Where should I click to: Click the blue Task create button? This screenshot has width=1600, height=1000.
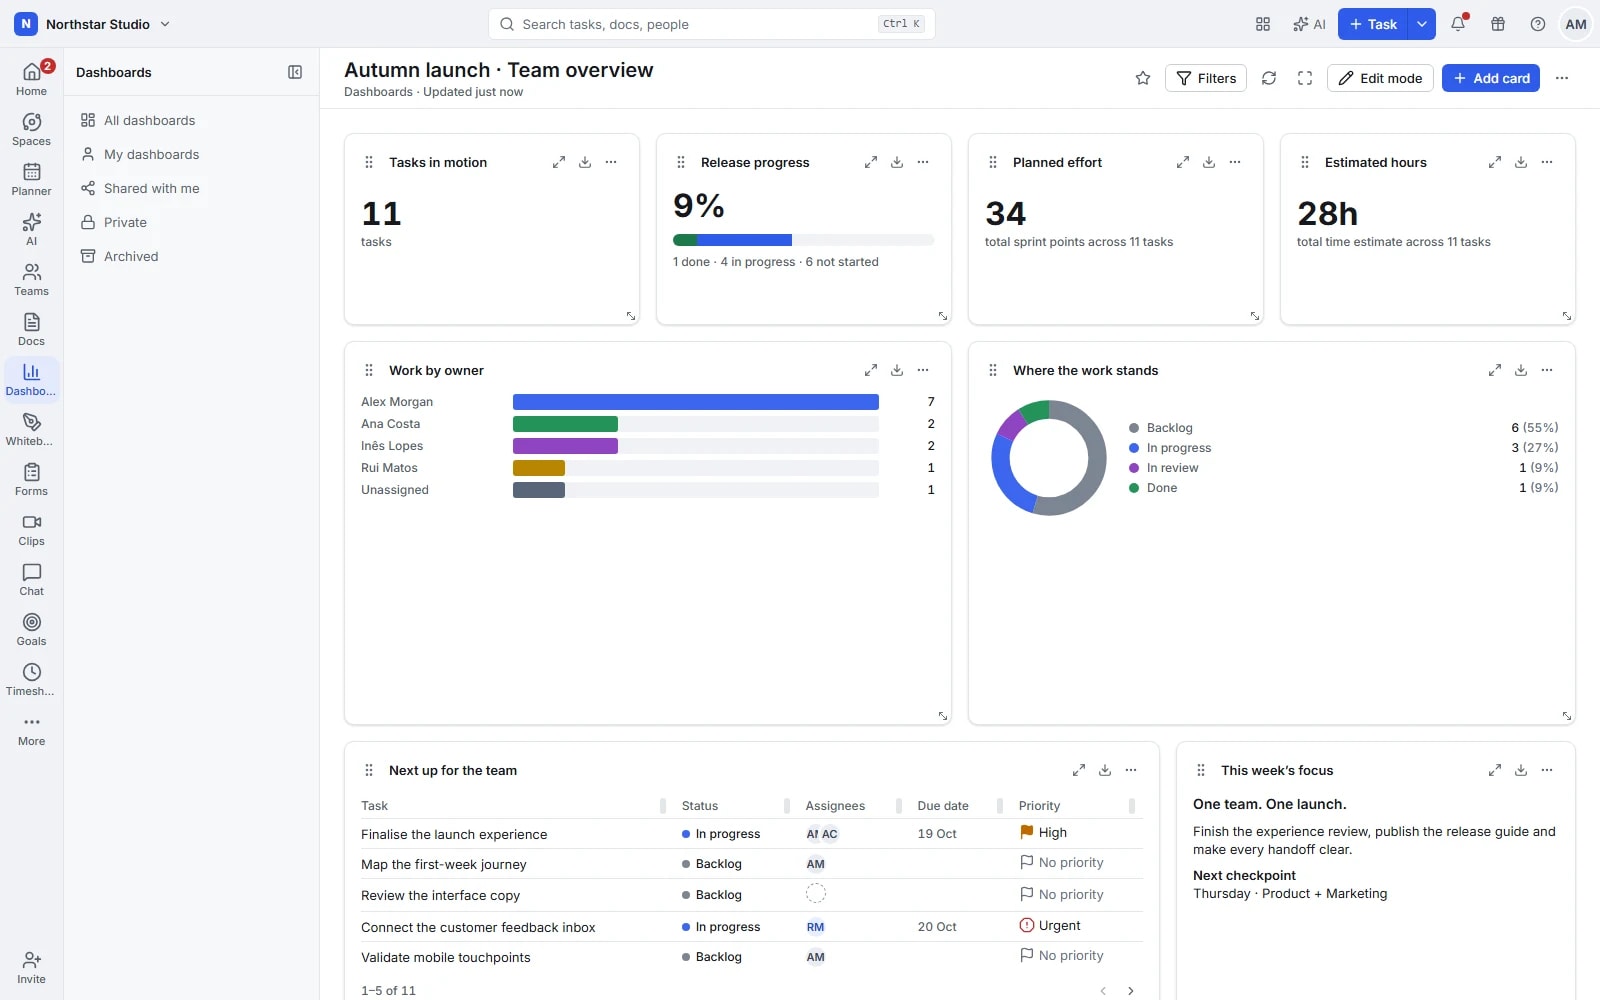click(1373, 24)
